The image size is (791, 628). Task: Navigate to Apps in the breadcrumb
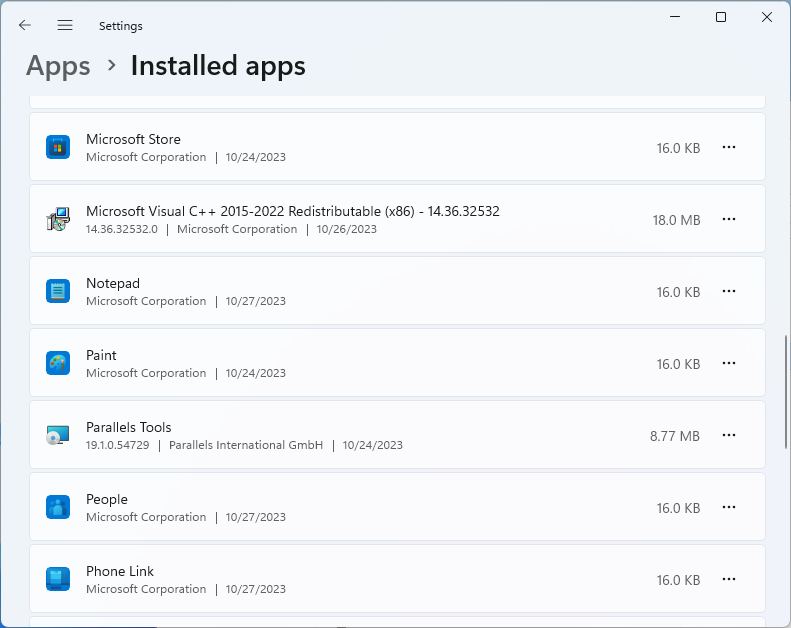pos(58,66)
